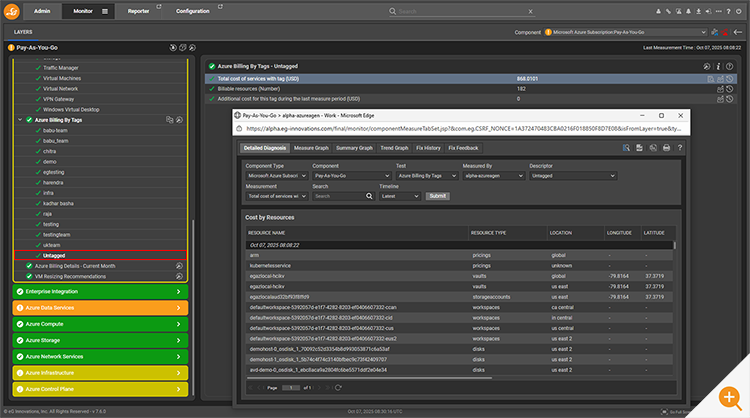This screenshot has height=418, width=750.
Task: Click save/export icon in diagnosis window
Action: (x=640, y=148)
